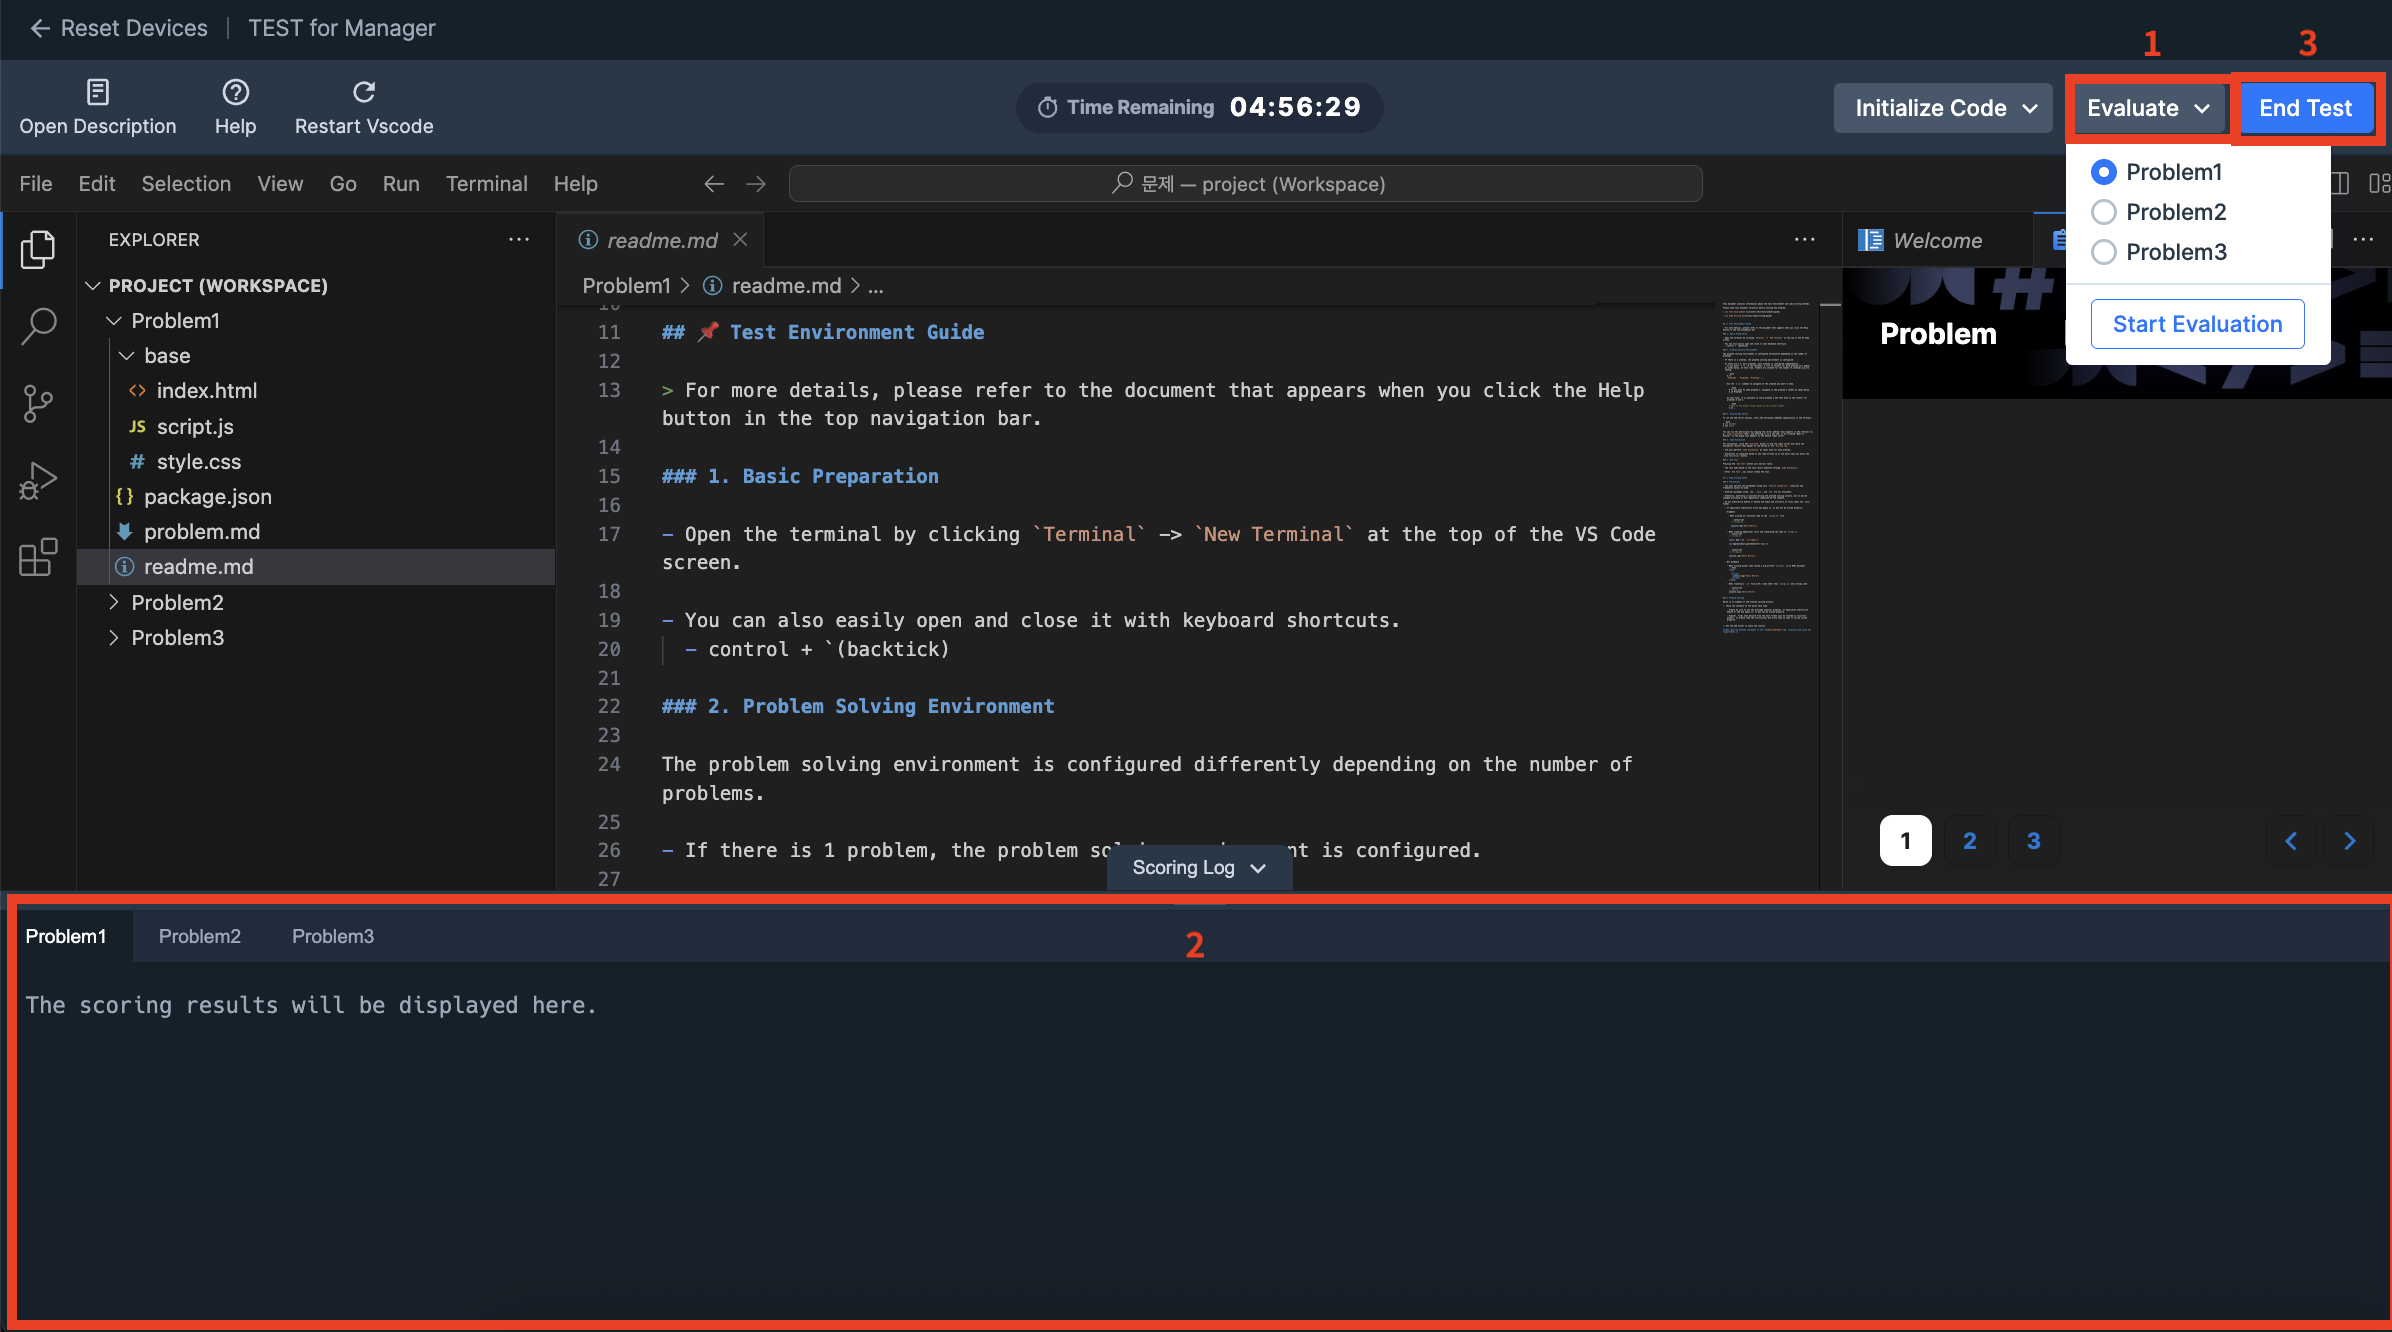Open the Extensions view icon
This screenshot has height=1332, width=2392.
[38, 557]
